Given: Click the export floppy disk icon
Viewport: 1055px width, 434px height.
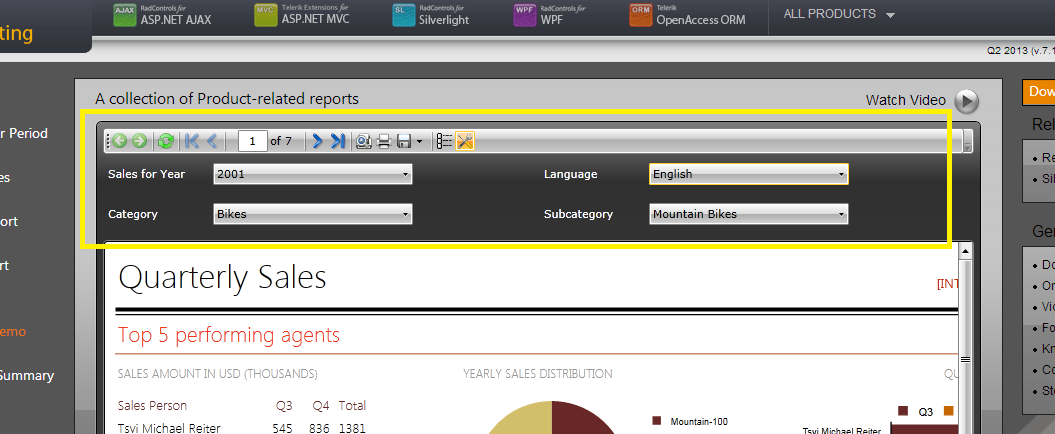Looking at the screenshot, I should 404,141.
